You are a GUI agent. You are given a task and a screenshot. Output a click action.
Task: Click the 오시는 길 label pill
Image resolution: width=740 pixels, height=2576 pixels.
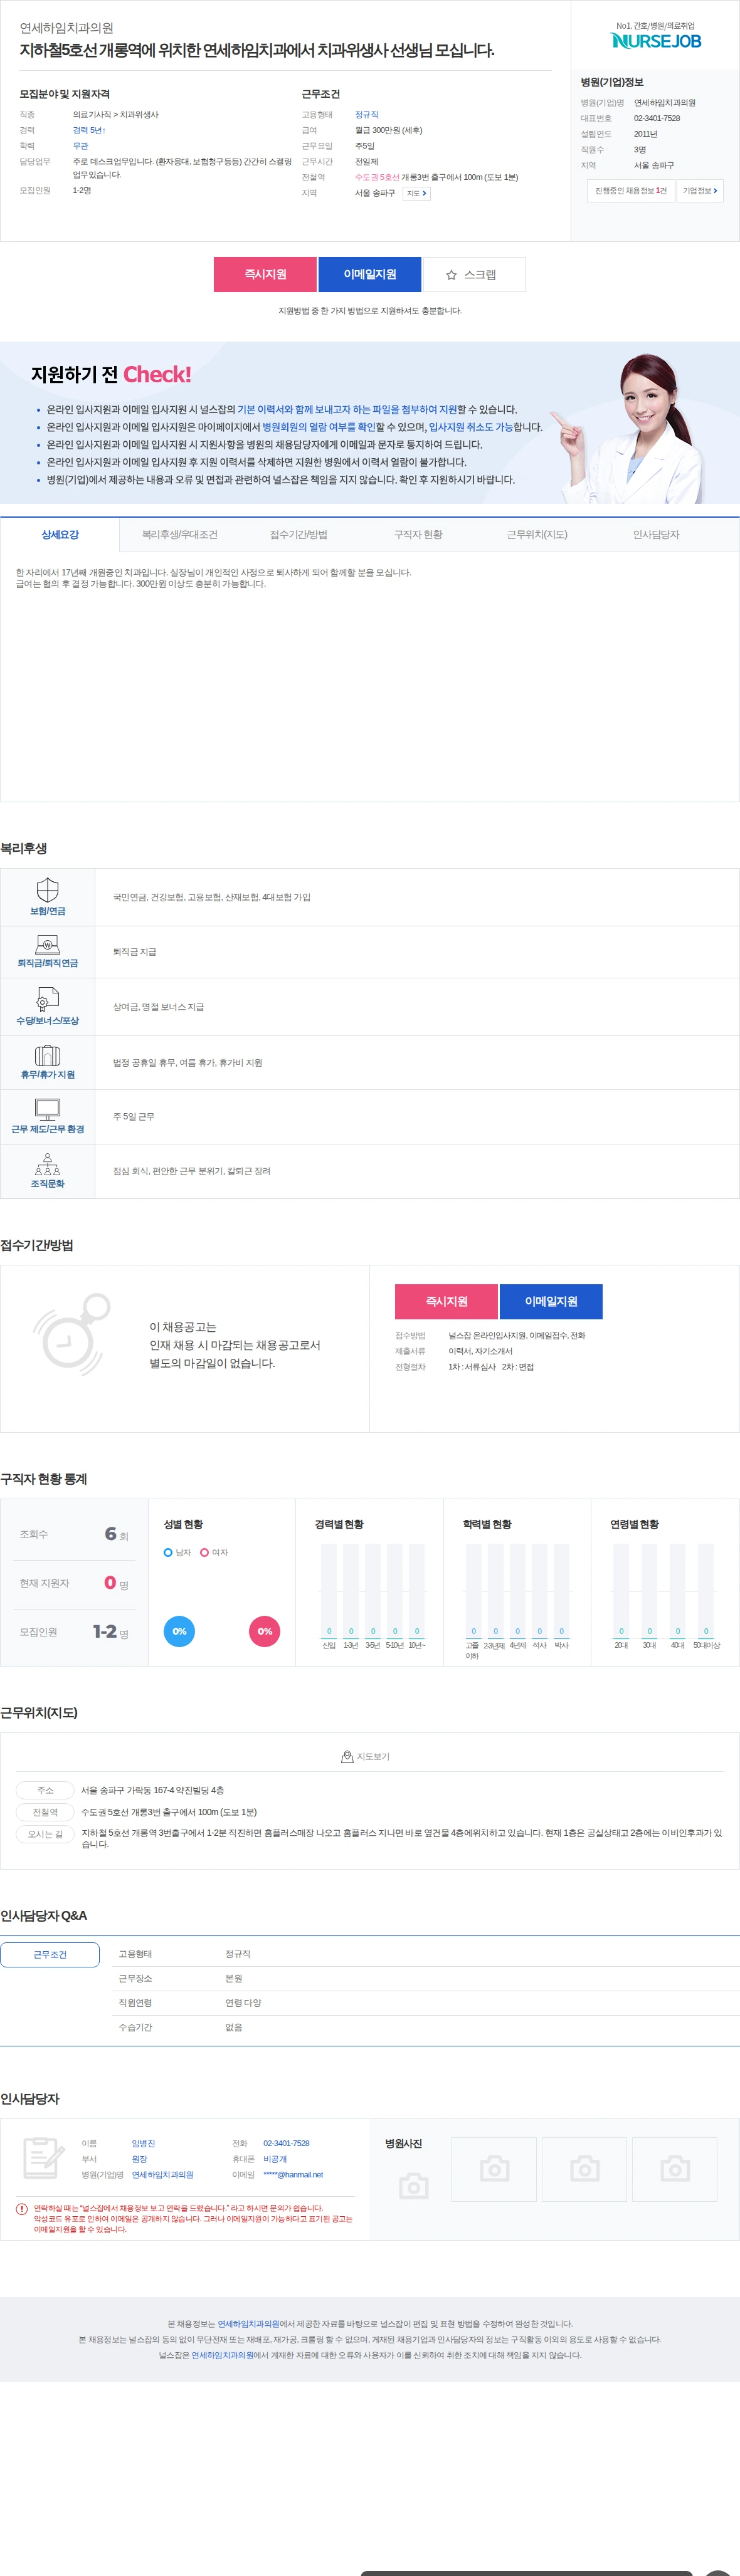coord(45,1834)
